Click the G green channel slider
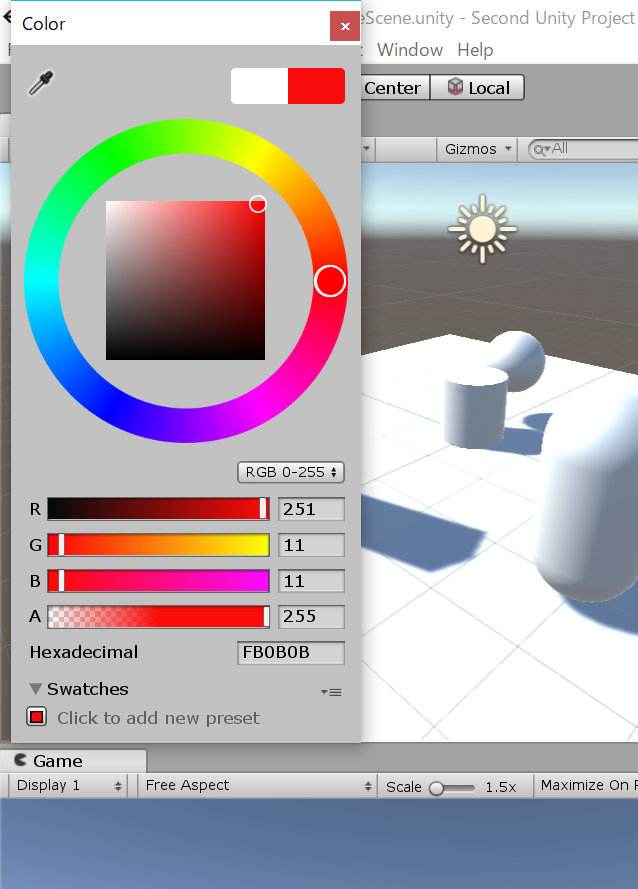 coord(158,545)
